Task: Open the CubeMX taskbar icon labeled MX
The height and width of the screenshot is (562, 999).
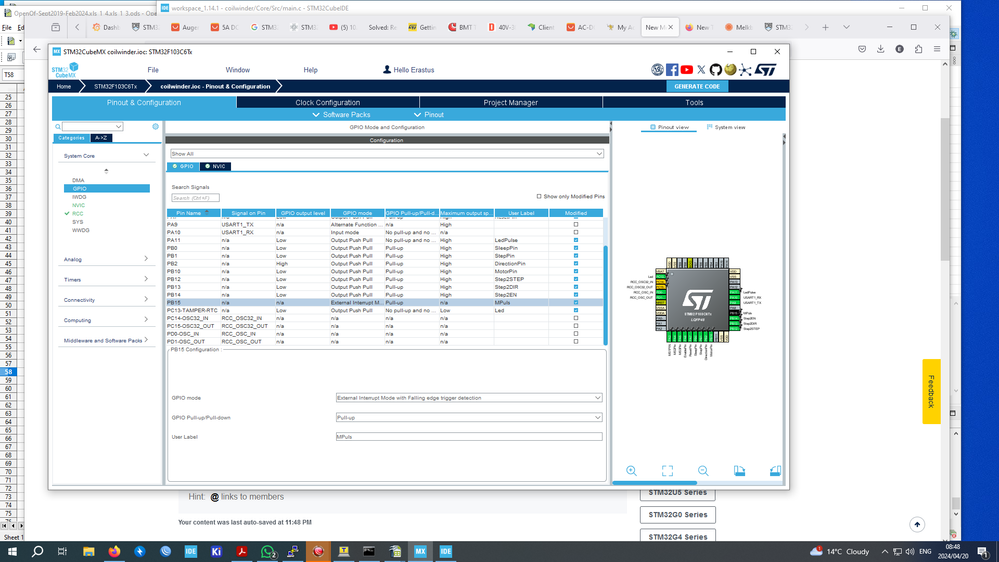Action: [x=420, y=551]
